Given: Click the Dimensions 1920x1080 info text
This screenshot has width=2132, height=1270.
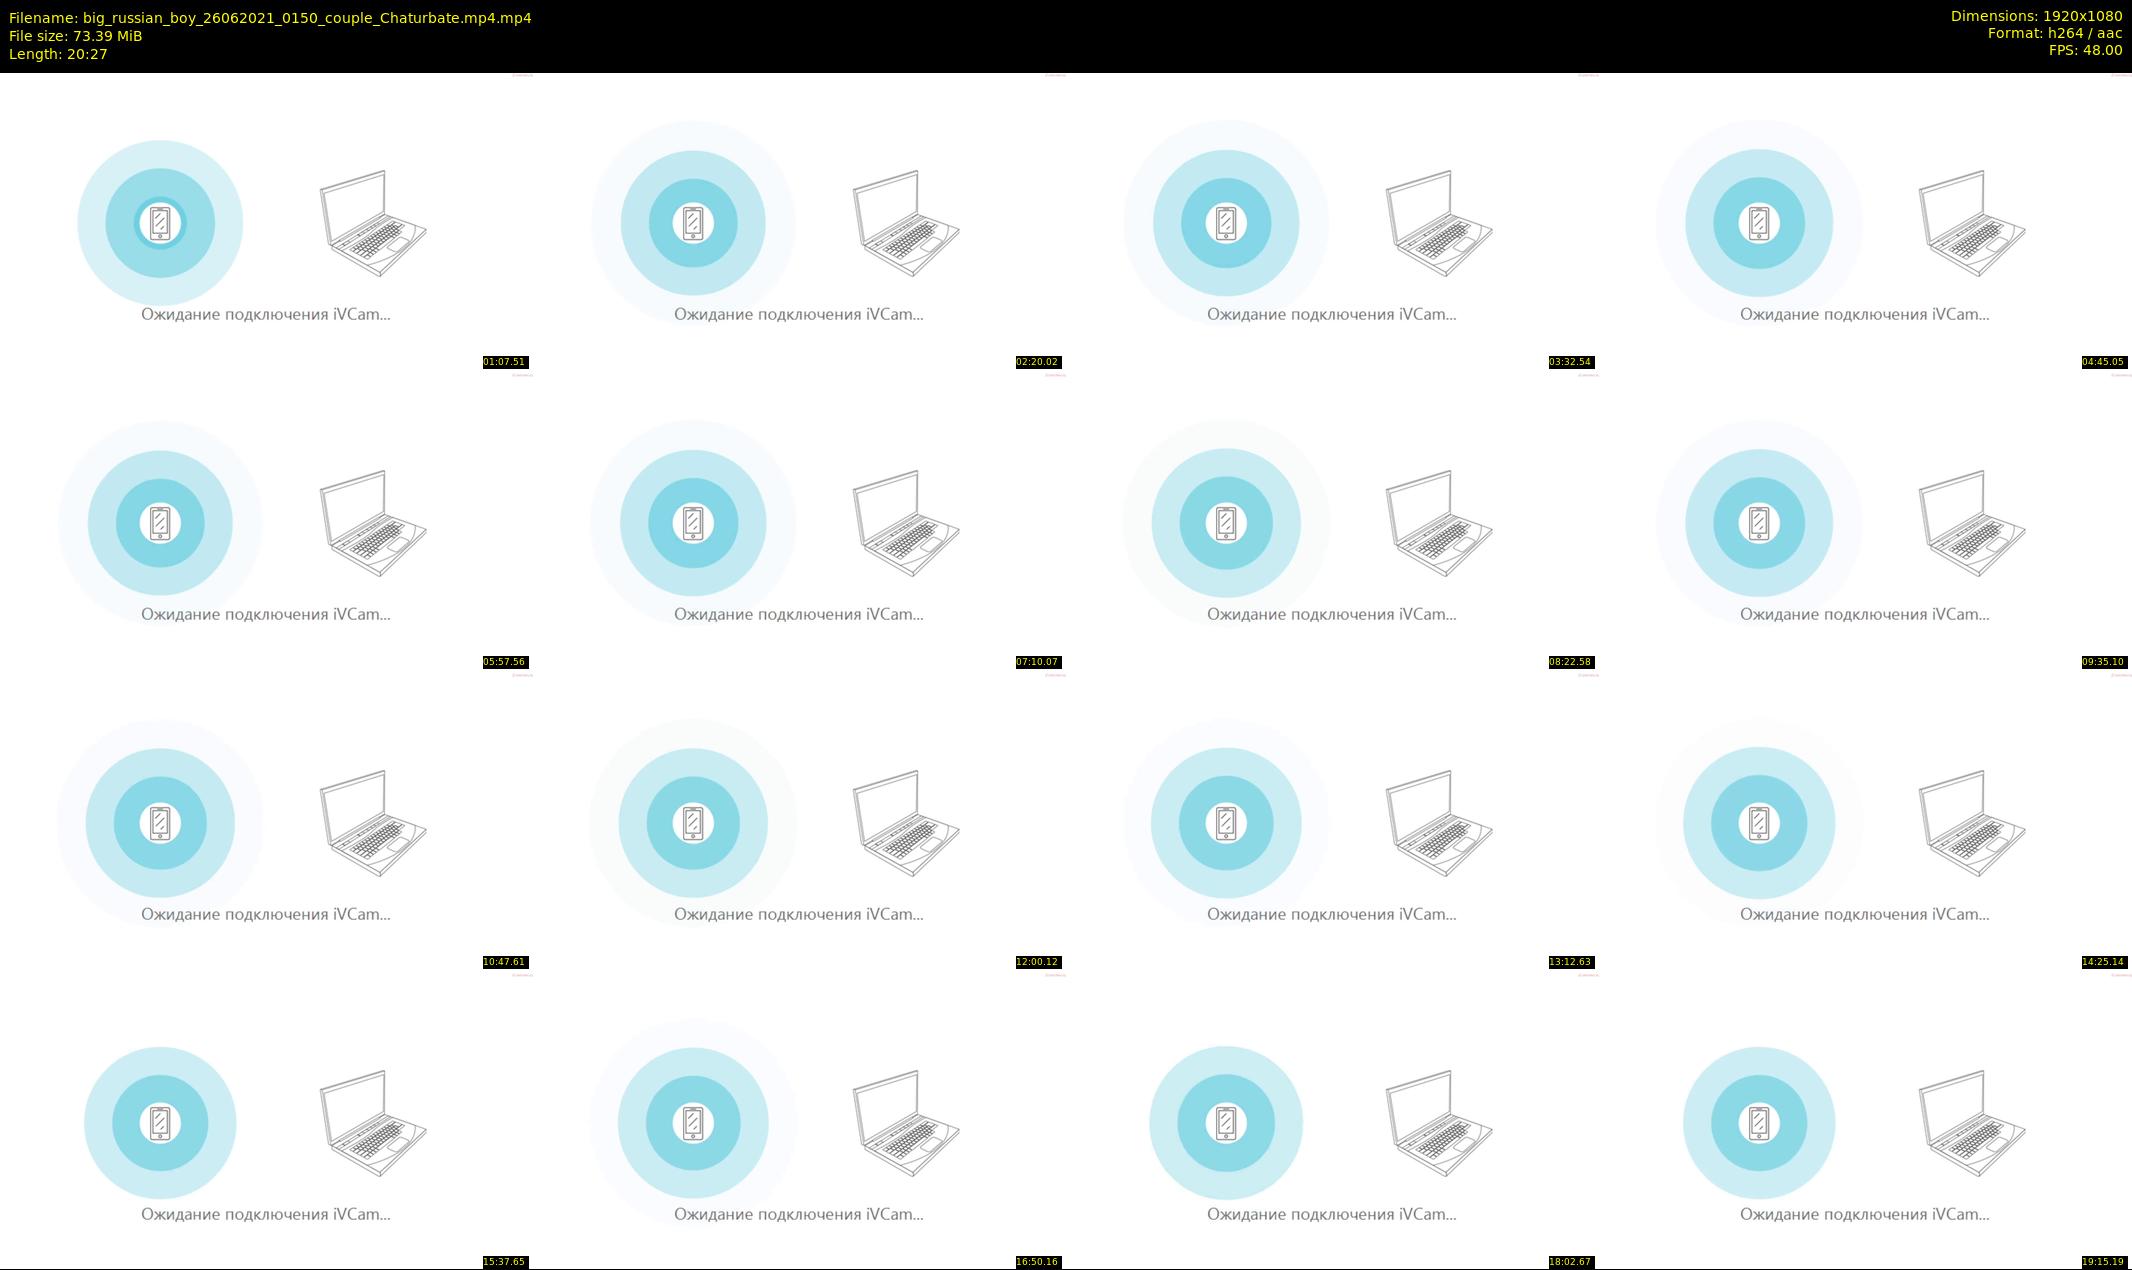Looking at the screenshot, I should [2036, 16].
